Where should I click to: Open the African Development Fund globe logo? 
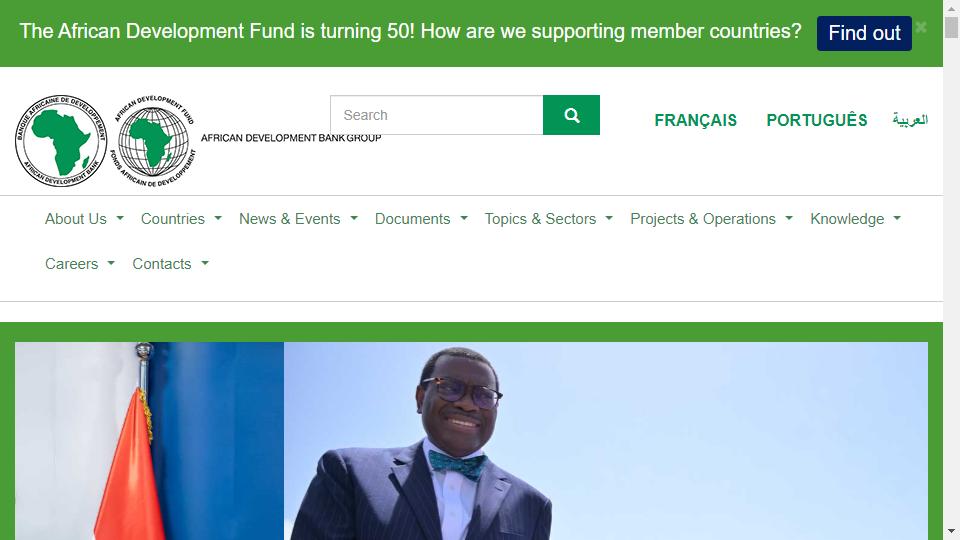(x=154, y=141)
